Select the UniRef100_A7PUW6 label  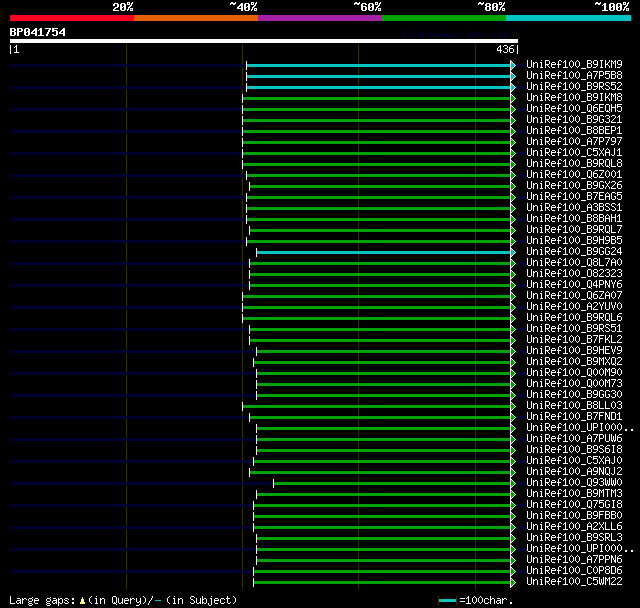(x=574, y=439)
